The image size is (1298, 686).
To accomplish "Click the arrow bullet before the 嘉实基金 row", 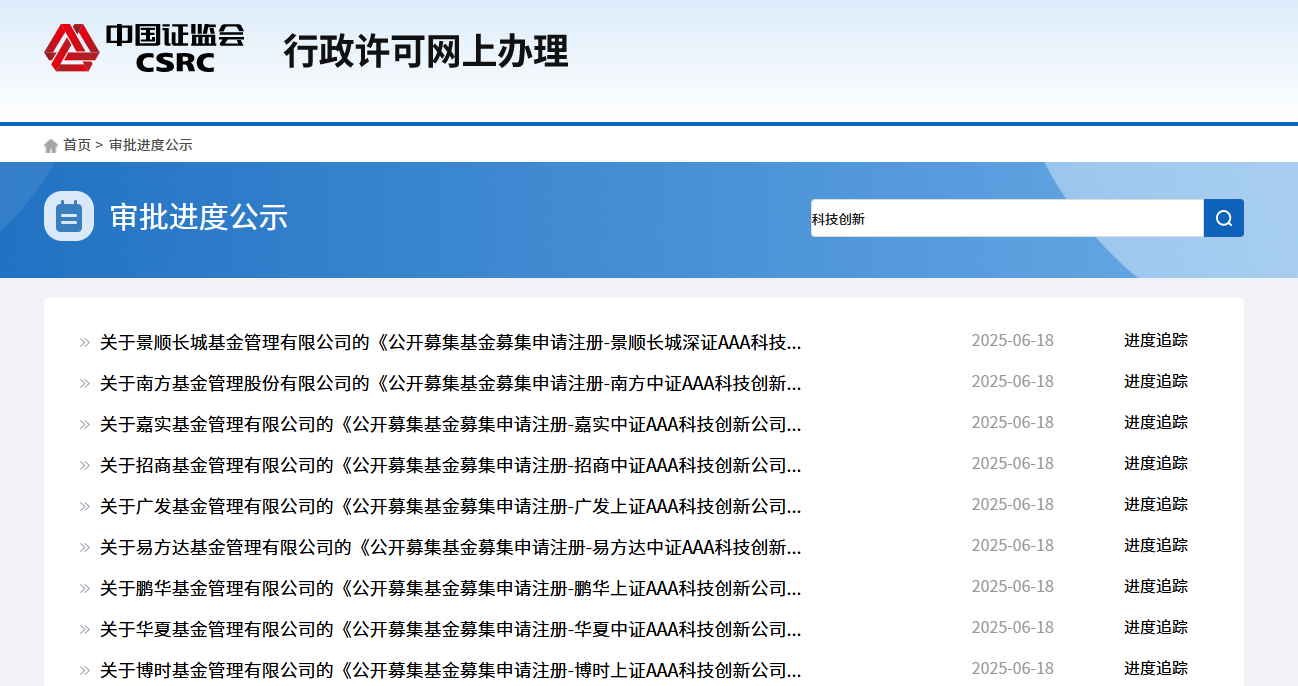I will [x=85, y=425].
